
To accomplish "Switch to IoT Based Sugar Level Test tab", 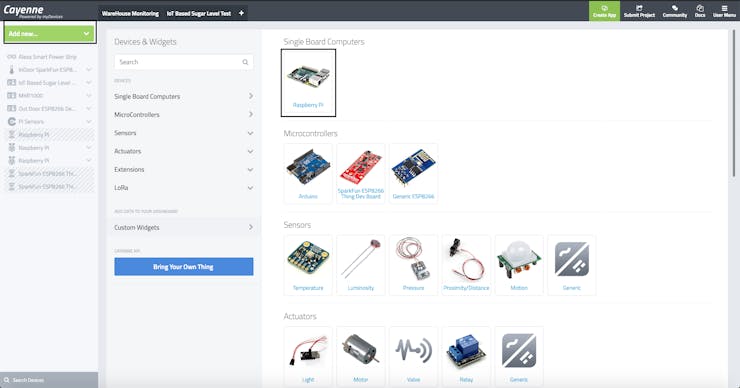I will point(199,14).
